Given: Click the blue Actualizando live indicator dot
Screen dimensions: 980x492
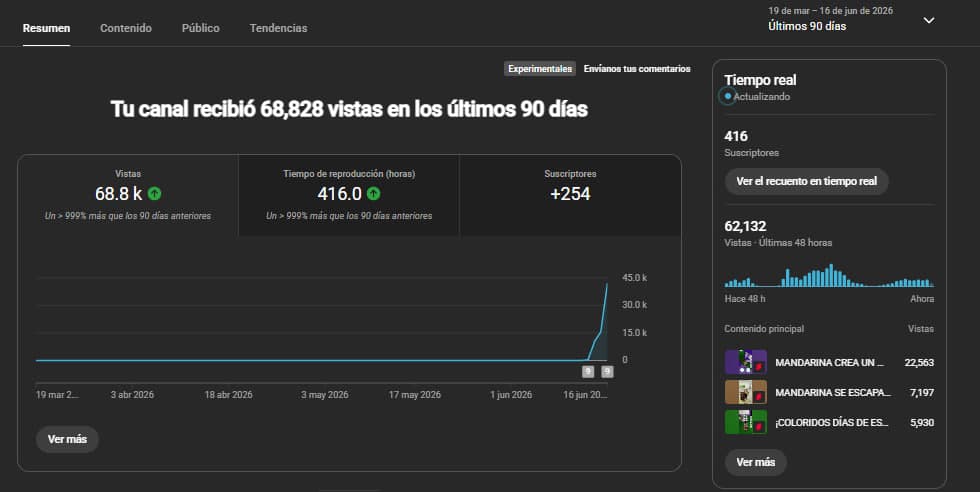Looking at the screenshot, I should [x=728, y=96].
